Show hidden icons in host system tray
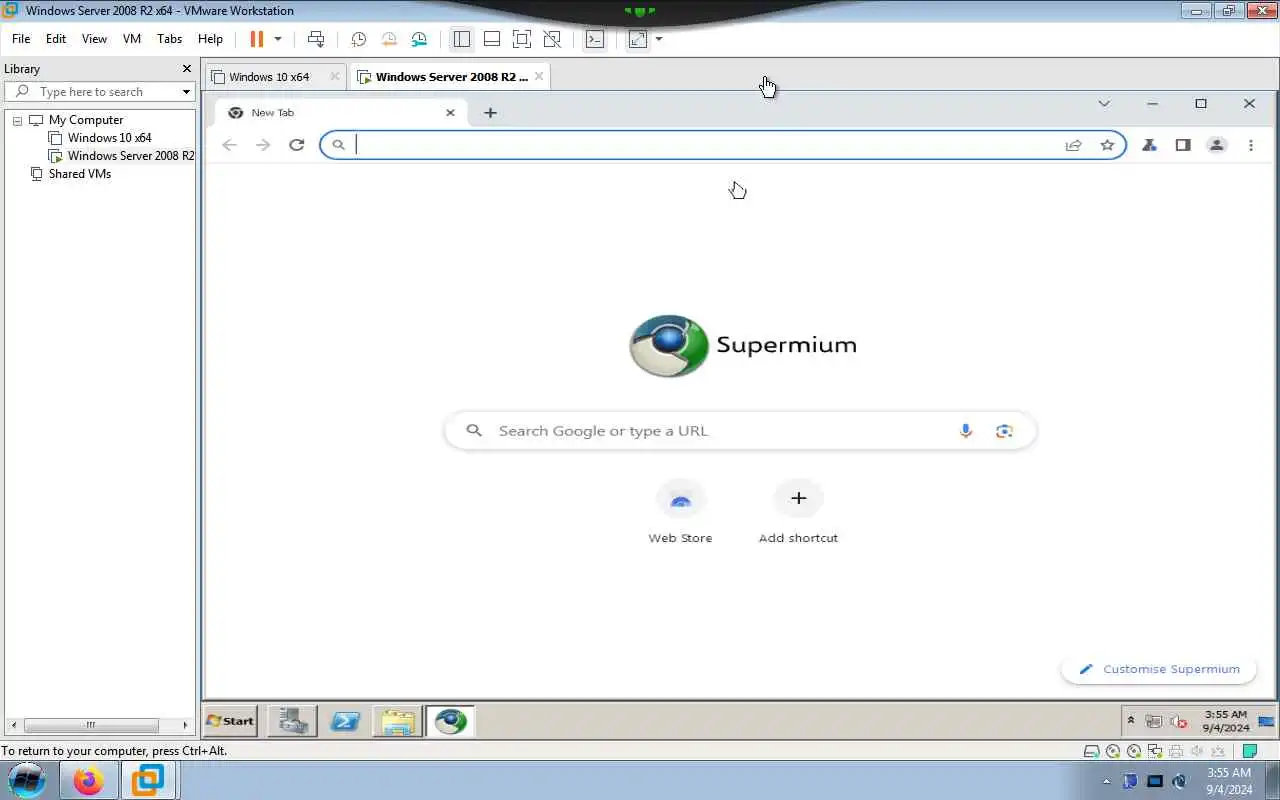Screen dimensions: 1280x800 [x=1107, y=781]
